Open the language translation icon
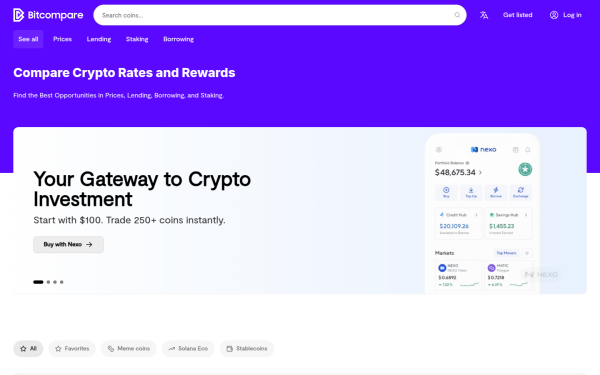 click(x=484, y=15)
